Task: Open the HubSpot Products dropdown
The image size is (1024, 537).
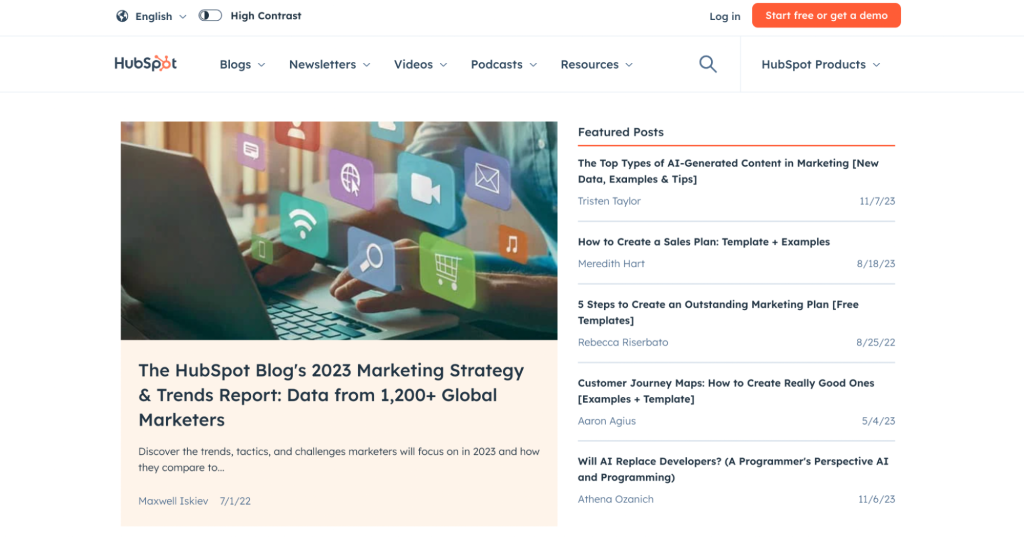Action: 821,65
